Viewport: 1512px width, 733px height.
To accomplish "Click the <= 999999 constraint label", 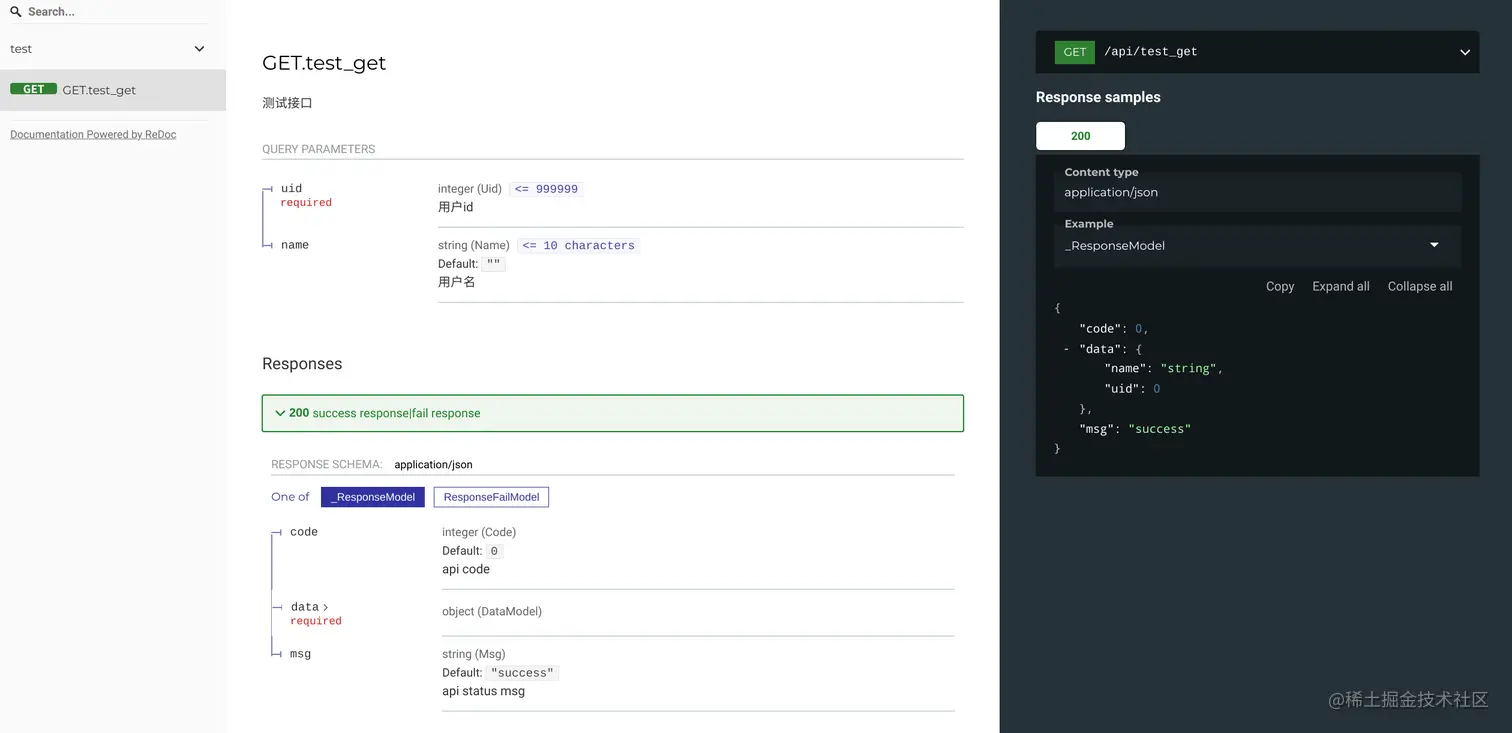I will coord(546,189).
